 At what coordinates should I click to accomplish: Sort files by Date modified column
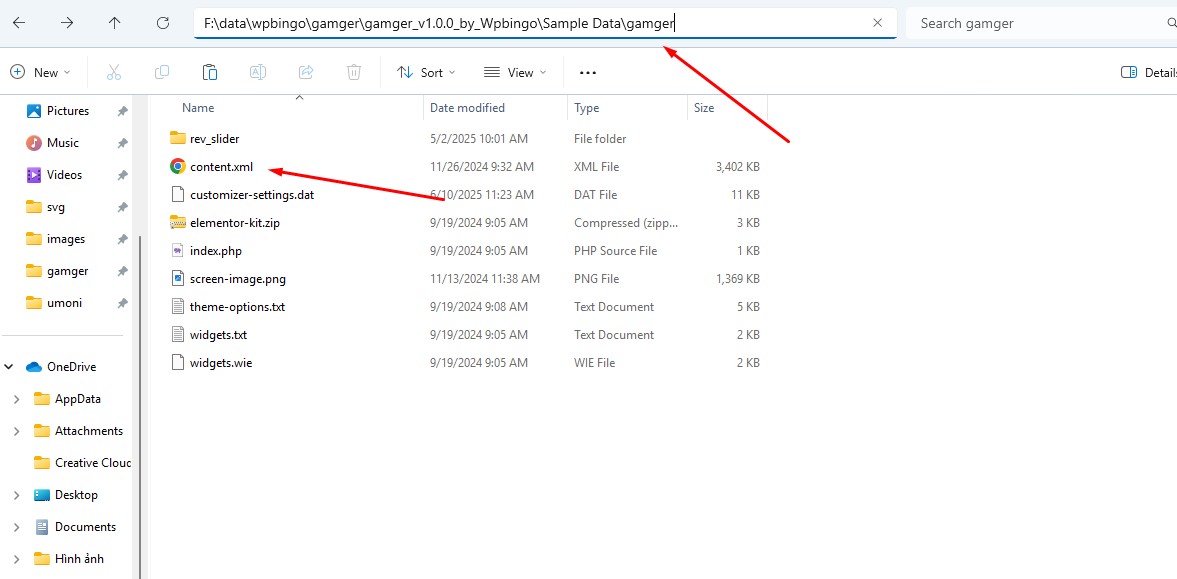click(467, 108)
